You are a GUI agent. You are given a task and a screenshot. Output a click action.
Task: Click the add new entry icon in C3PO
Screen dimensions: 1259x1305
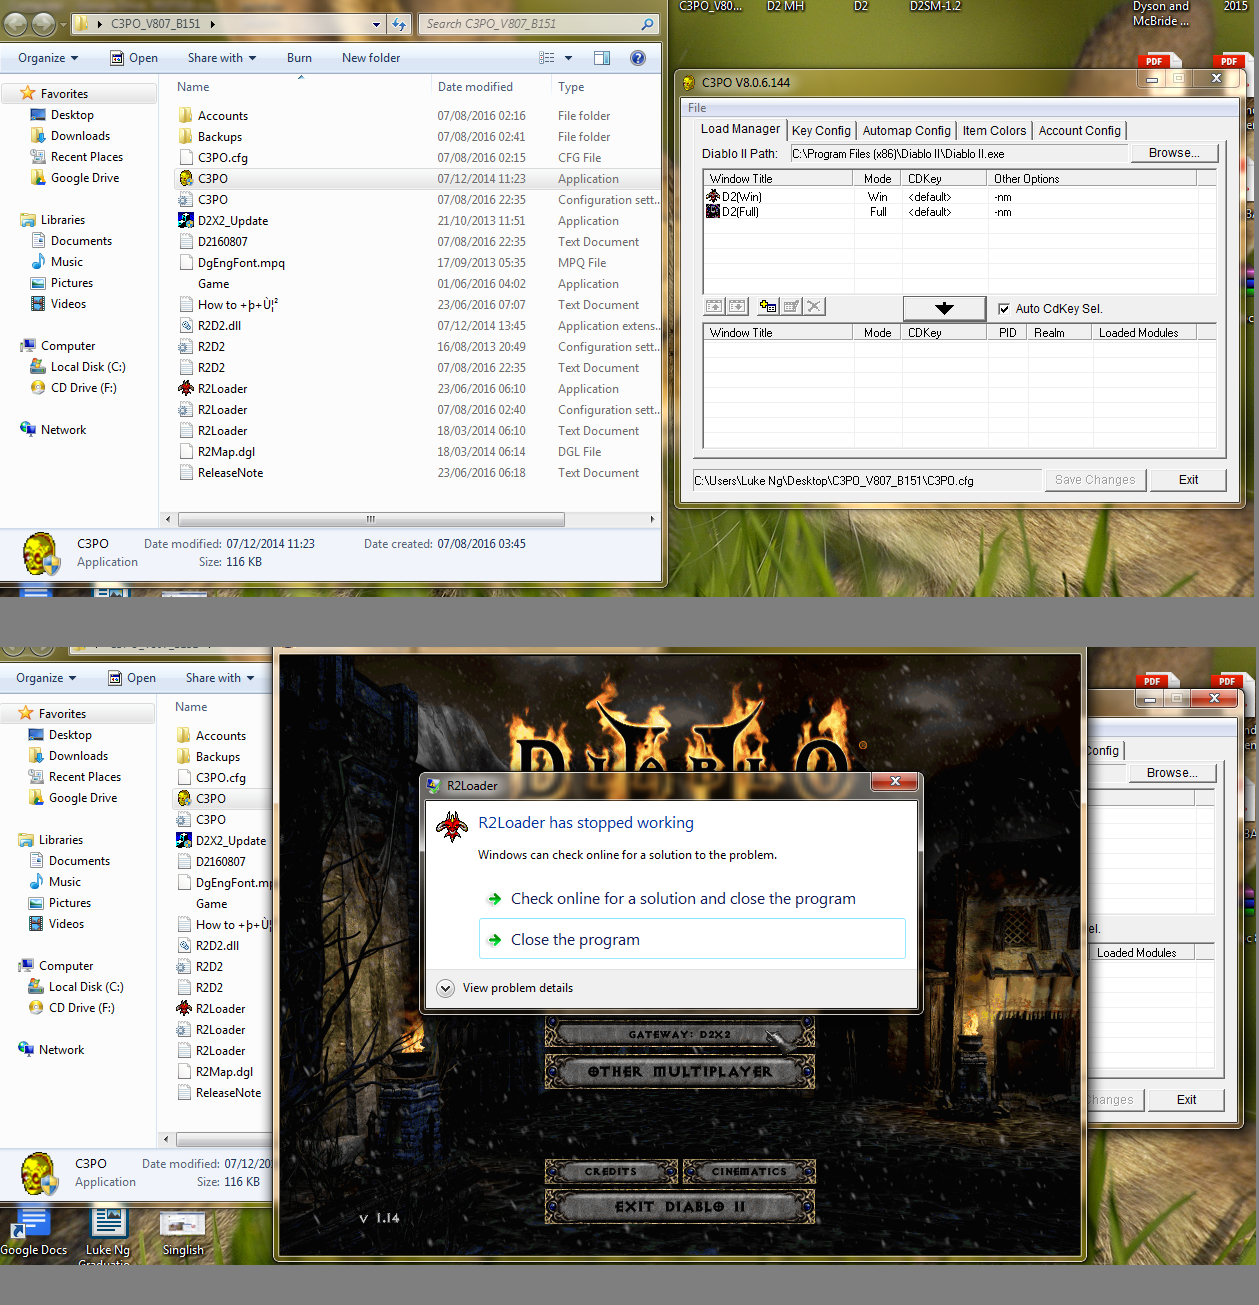(768, 307)
